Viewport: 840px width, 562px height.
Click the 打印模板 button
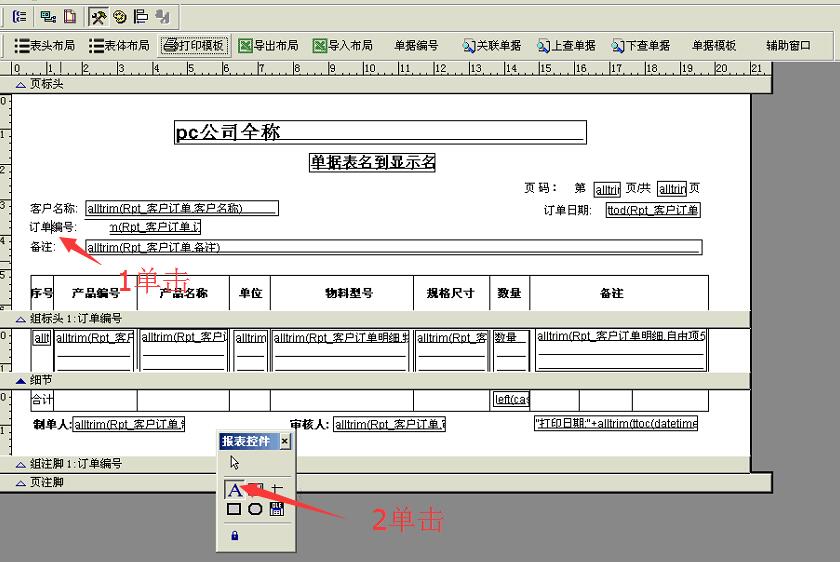tap(195, 45)
